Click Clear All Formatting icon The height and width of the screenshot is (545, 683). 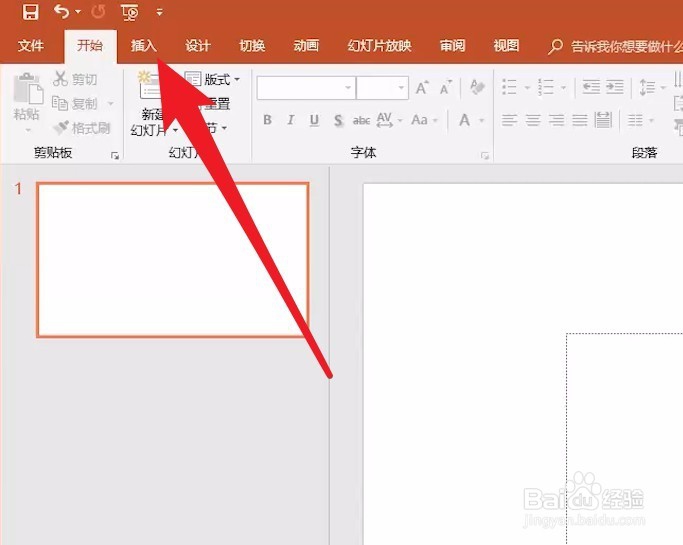[477, 87]
